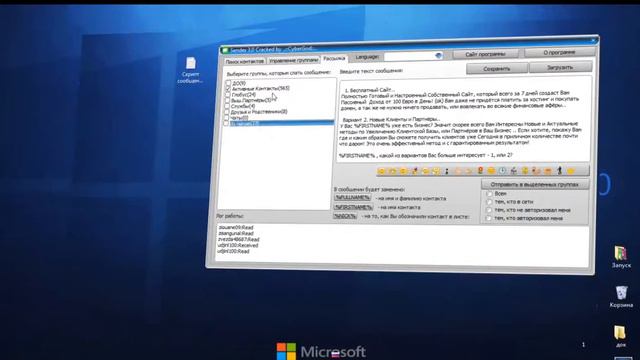640x360 pixels.
Task: Insert the %FULLNAME% placeholder
Action: point(352,198)
